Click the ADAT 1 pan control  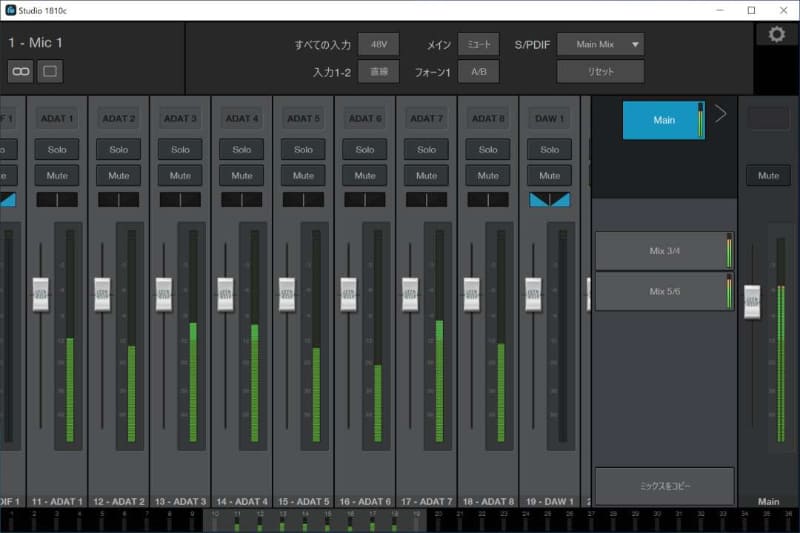pyautogui.click(x=57, y=199)
